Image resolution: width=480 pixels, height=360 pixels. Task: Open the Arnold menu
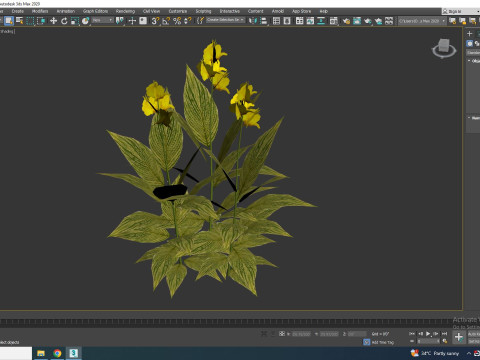coord(278,11)
